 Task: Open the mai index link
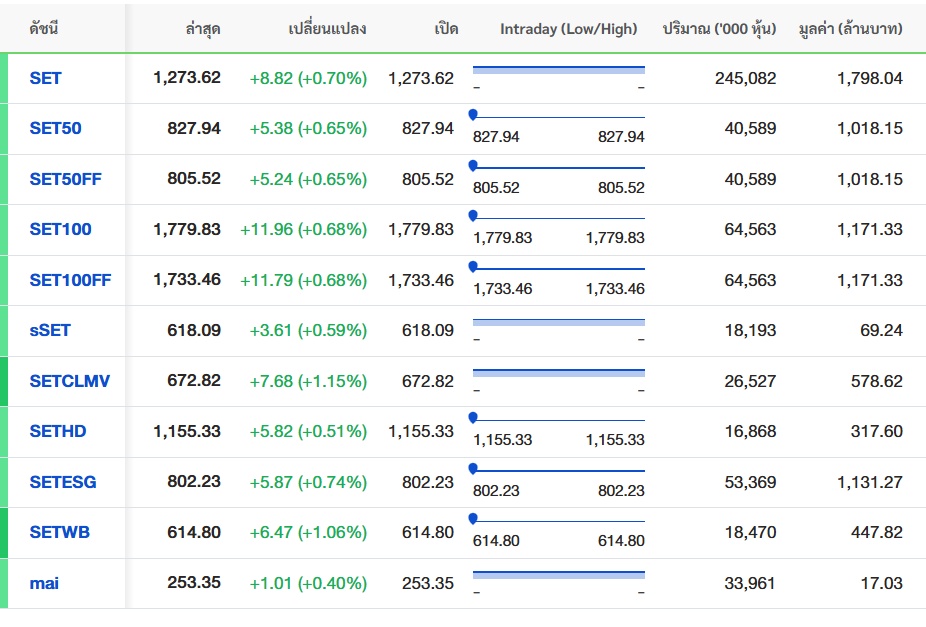tap(44, 583)
